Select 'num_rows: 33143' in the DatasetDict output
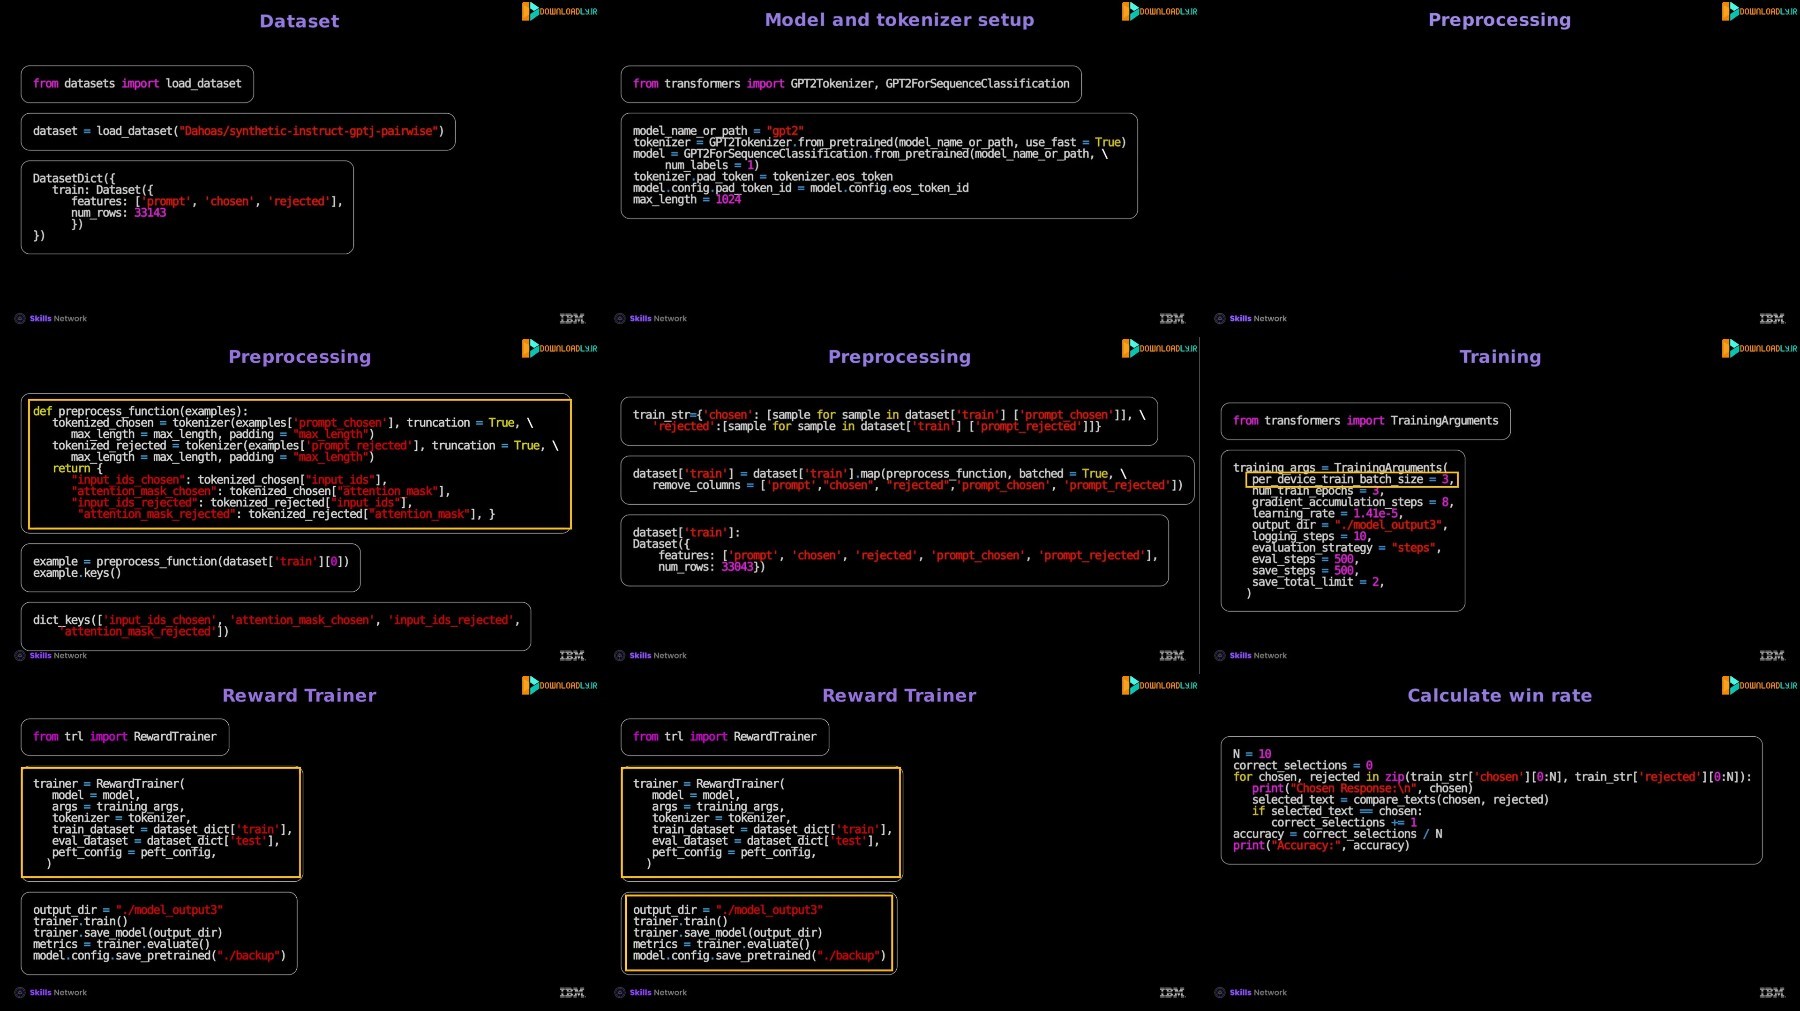This screenshot has height=1011, width=1800. pos(118,213)
